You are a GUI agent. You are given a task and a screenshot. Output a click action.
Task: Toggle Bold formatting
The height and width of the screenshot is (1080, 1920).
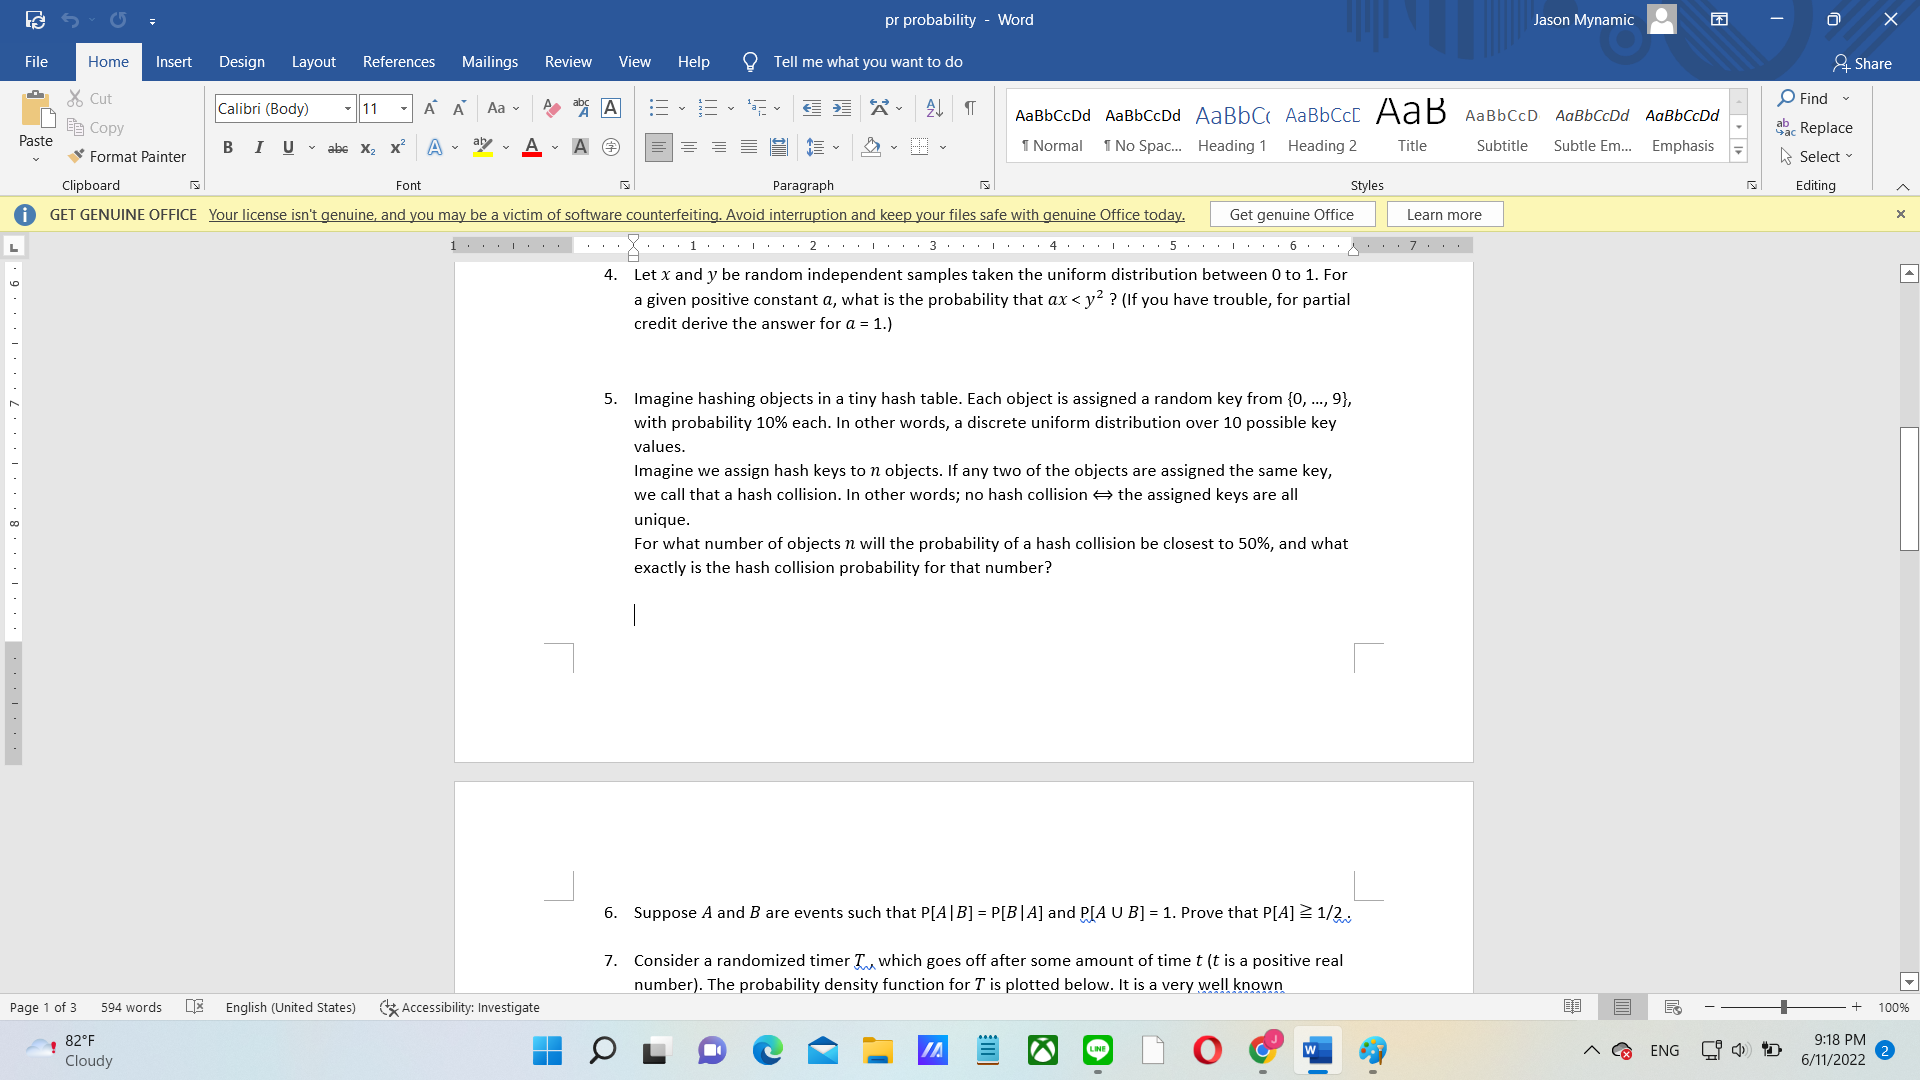click(228, 147)
